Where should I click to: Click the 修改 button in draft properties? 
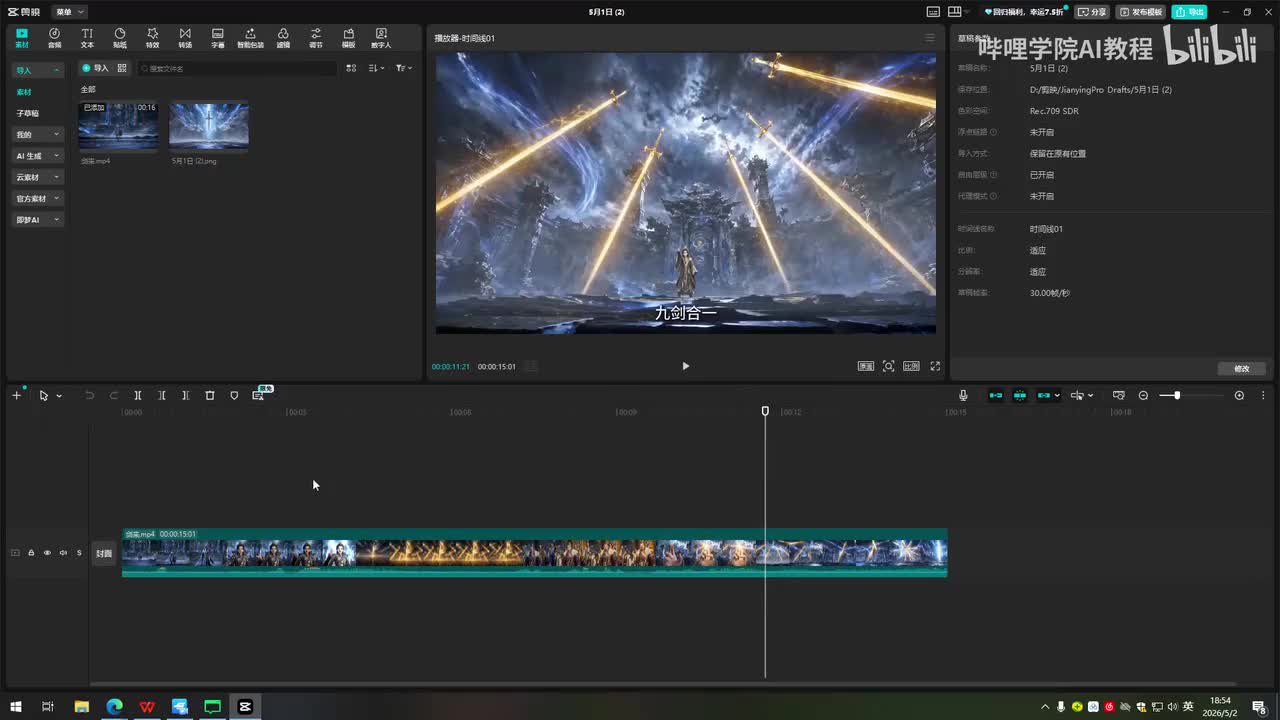[x=1242, y=369]
